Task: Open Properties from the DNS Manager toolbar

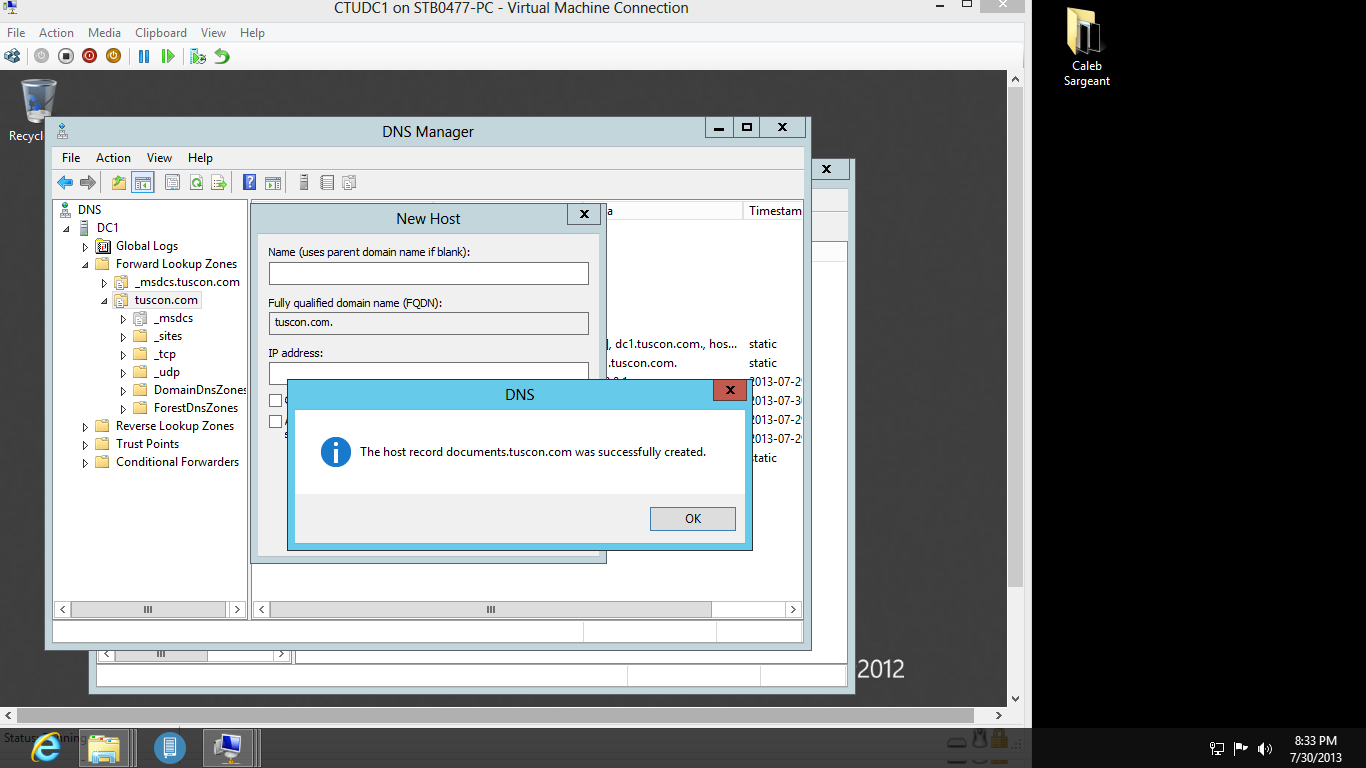Action: click(172, 182)
